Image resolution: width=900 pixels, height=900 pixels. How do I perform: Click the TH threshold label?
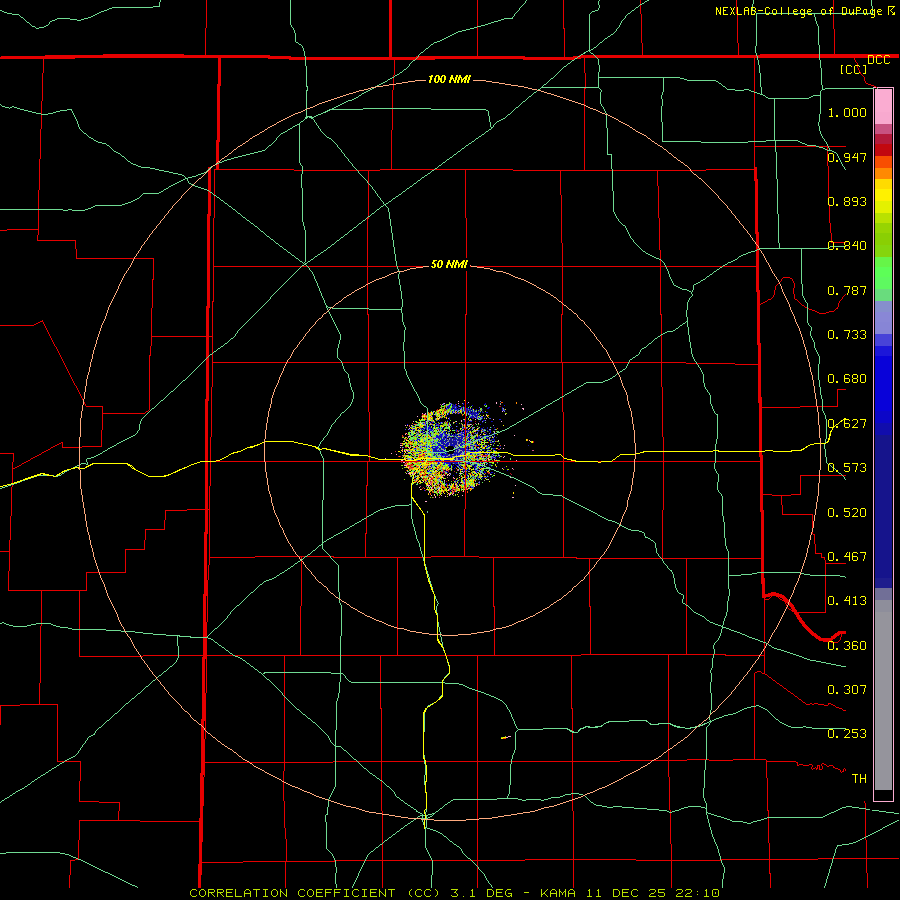click(859, 779)
